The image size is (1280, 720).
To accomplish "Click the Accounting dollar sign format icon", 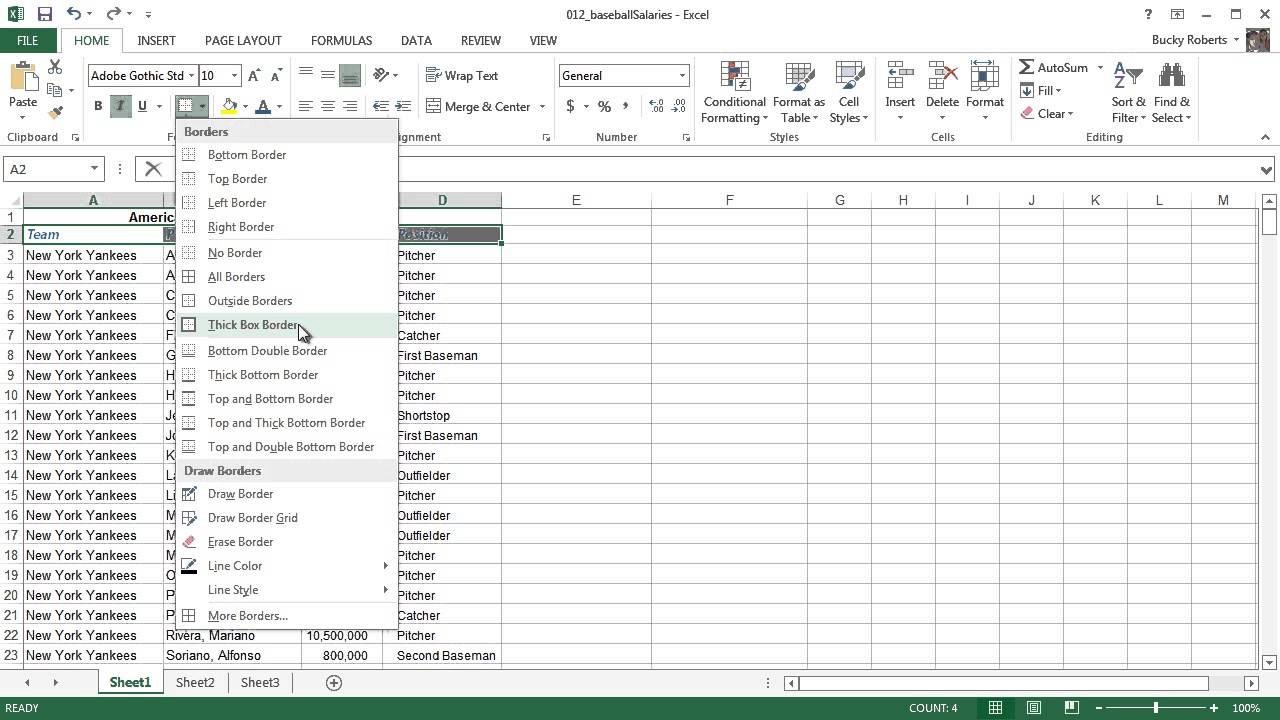I will point(570,106).
